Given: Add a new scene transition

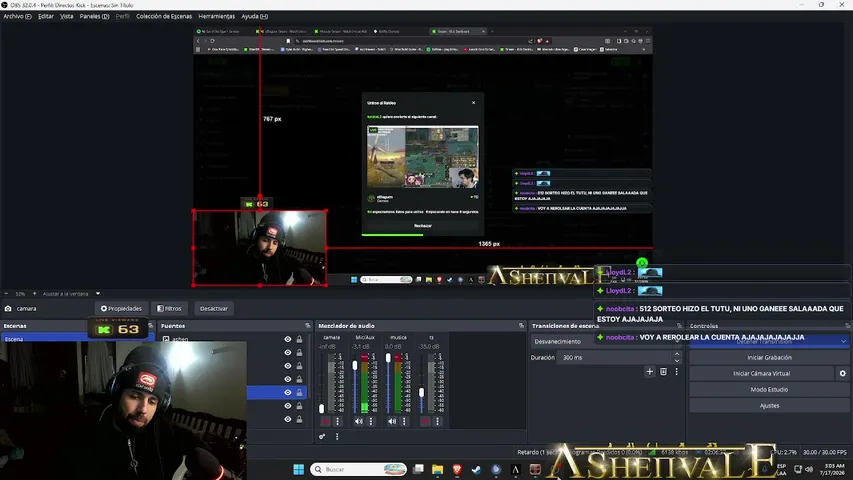Looking at the screenshot, I should (650, 372).
